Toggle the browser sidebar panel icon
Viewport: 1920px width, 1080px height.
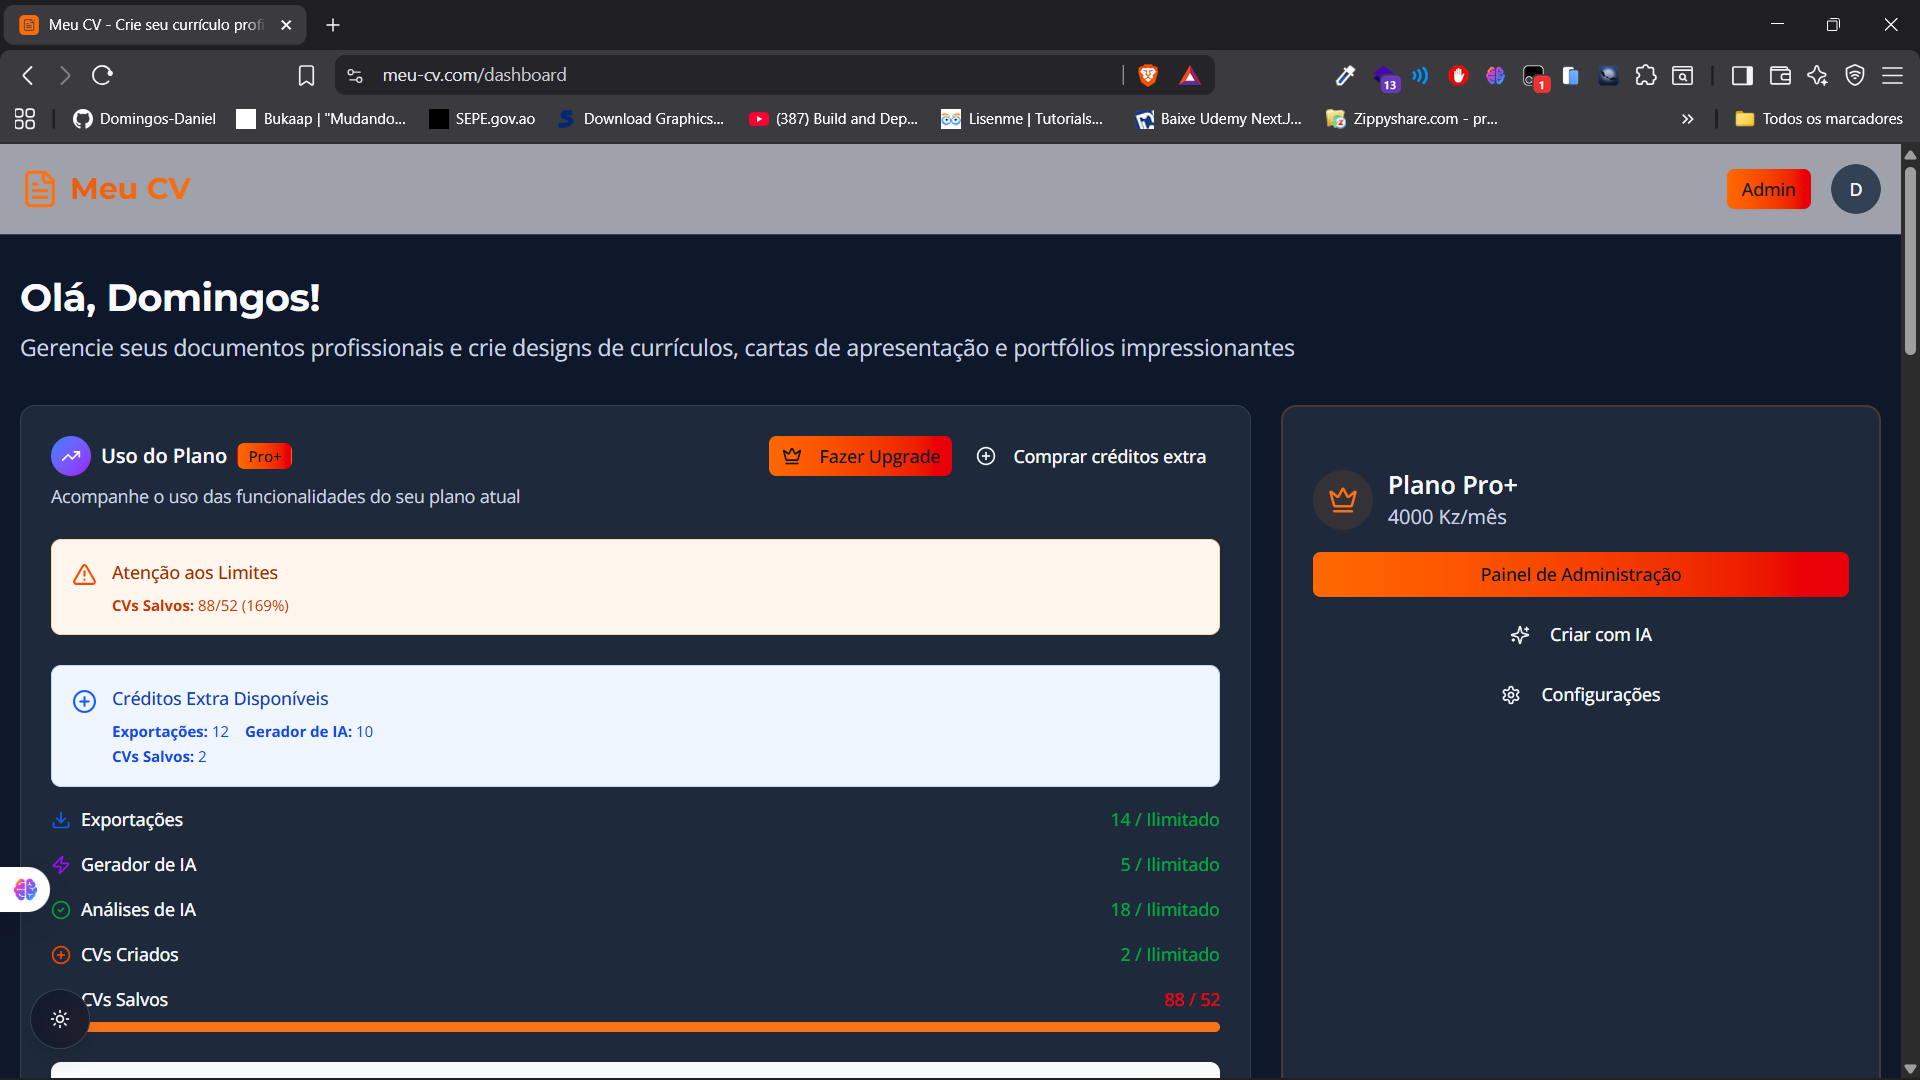click(x=1742, y=75)
